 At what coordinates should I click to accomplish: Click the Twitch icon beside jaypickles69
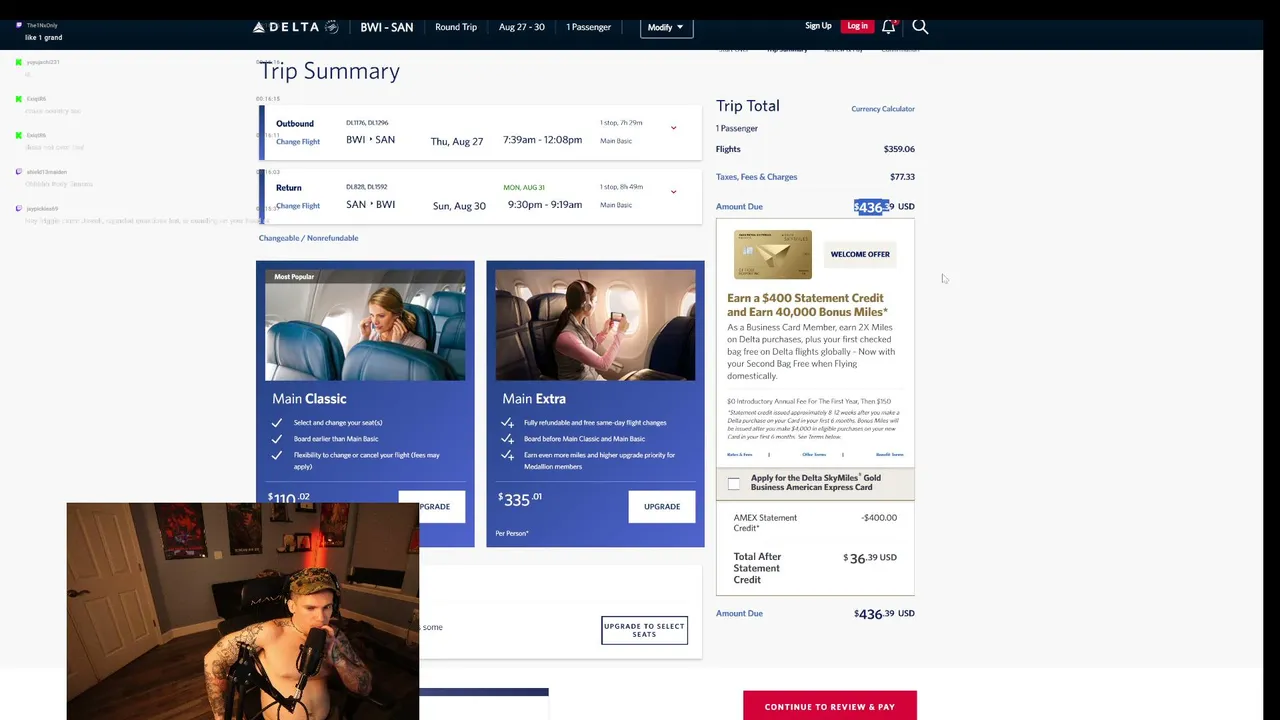click(x=19, y=208)
